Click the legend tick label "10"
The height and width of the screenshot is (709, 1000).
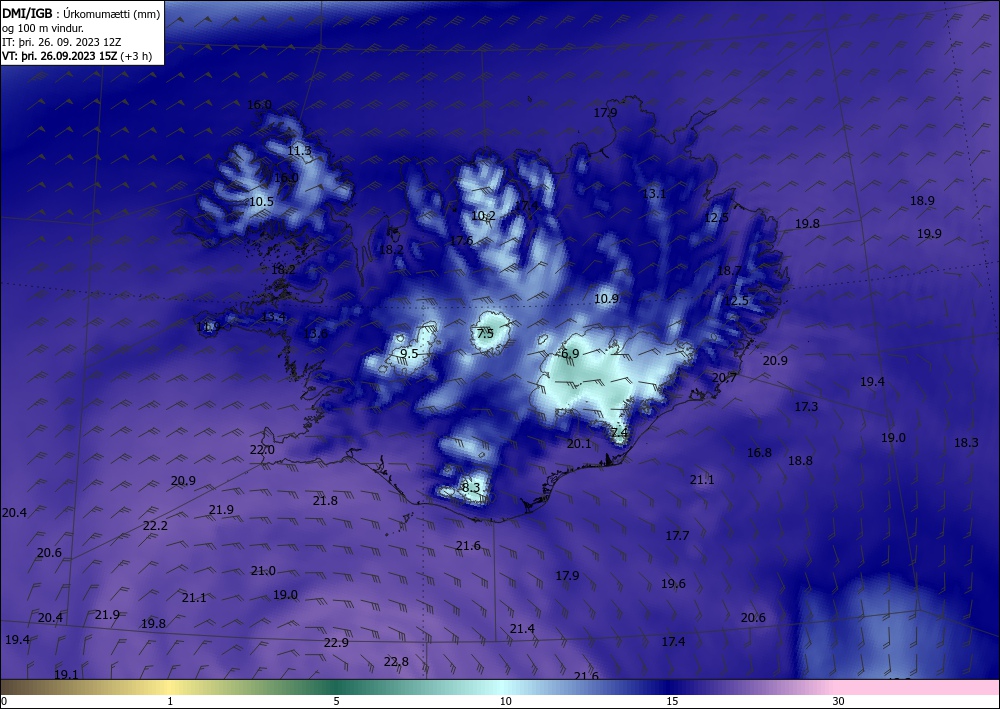coord(505,701)
